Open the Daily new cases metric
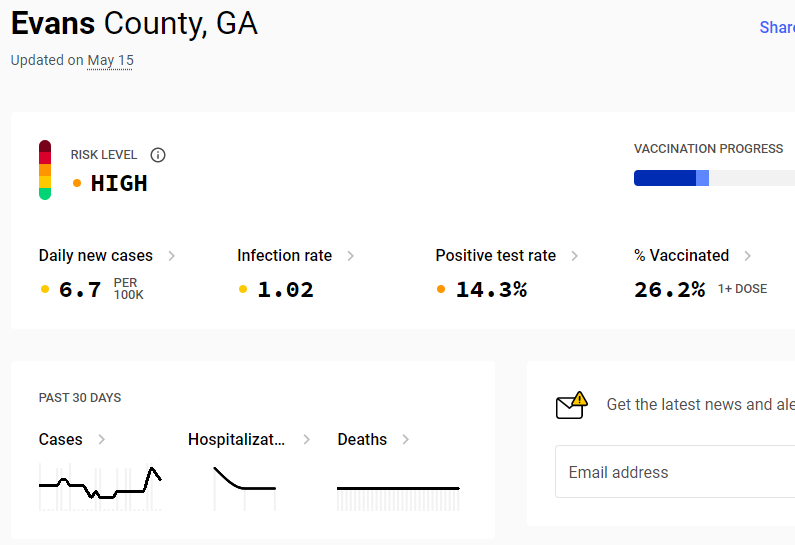The image size is (795, 545). (x=96, y=256)
